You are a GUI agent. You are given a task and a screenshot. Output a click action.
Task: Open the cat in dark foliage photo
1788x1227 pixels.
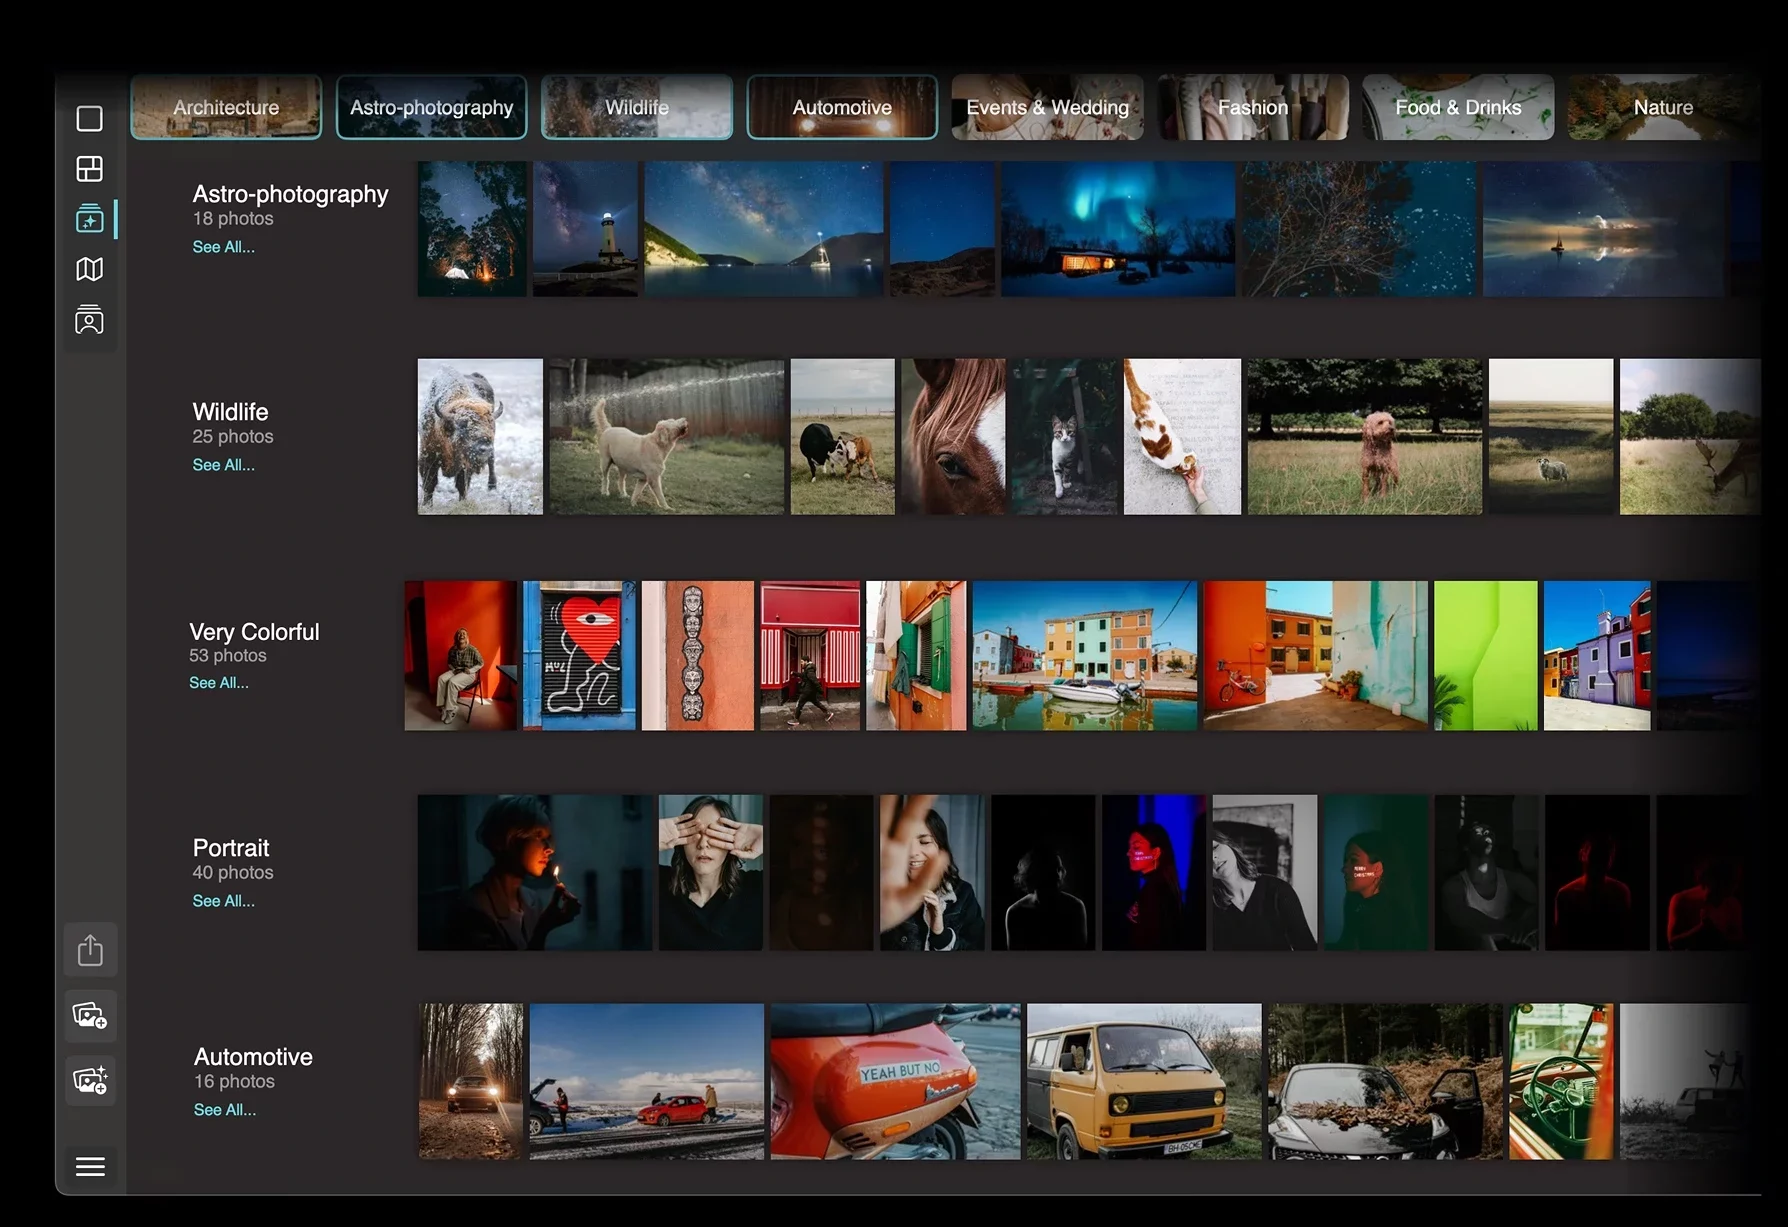pos(1064,437)
